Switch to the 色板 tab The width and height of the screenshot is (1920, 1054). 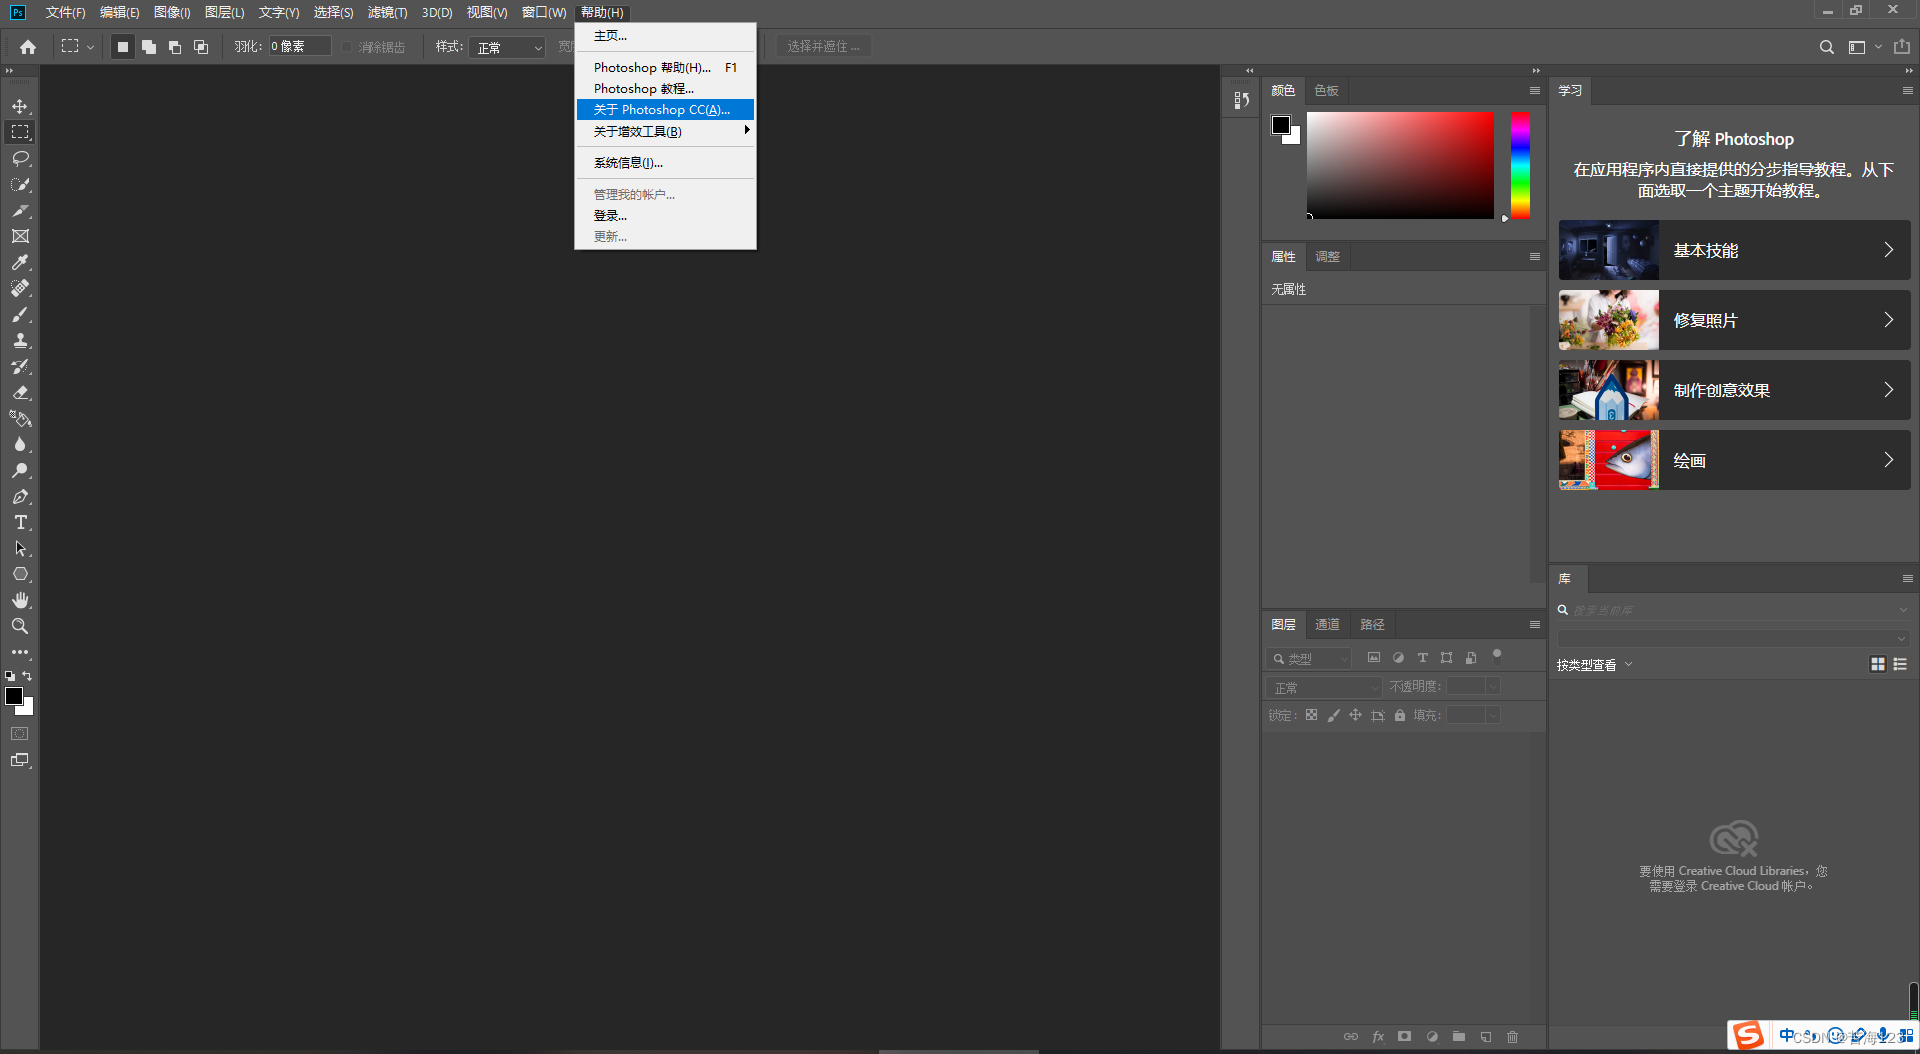pyautogui.click(x=1326, y=91)
